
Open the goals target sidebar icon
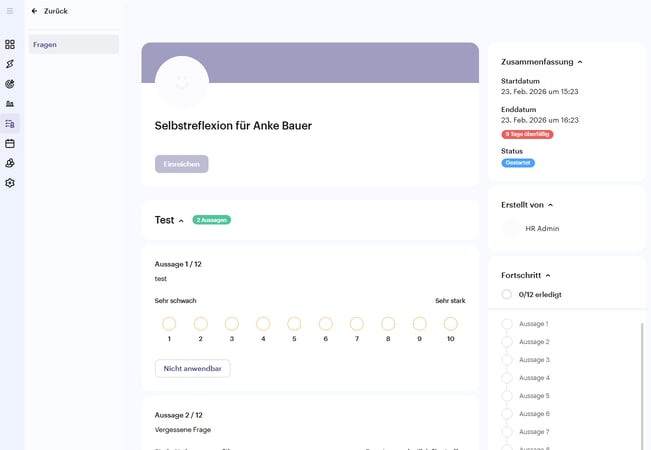10,84
